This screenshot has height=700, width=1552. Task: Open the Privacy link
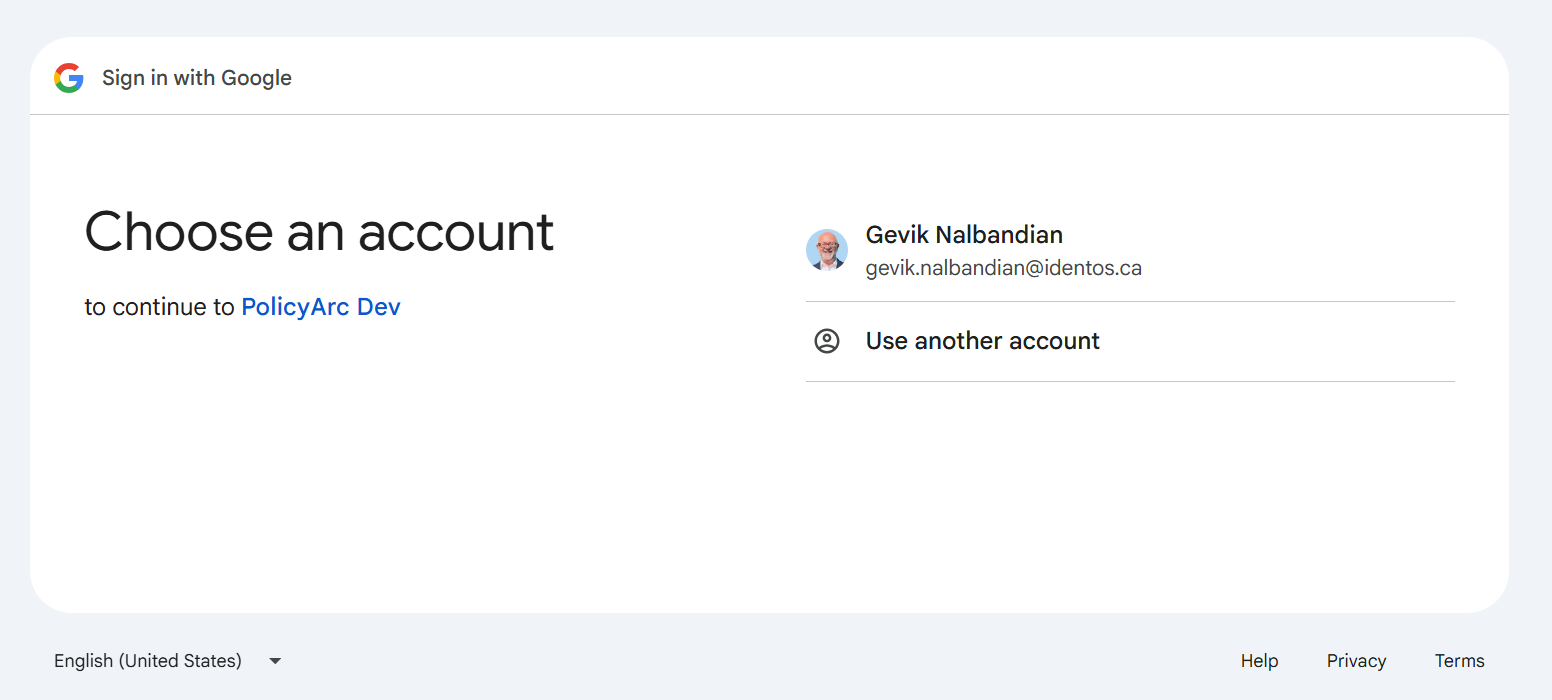pos(1356,661)
